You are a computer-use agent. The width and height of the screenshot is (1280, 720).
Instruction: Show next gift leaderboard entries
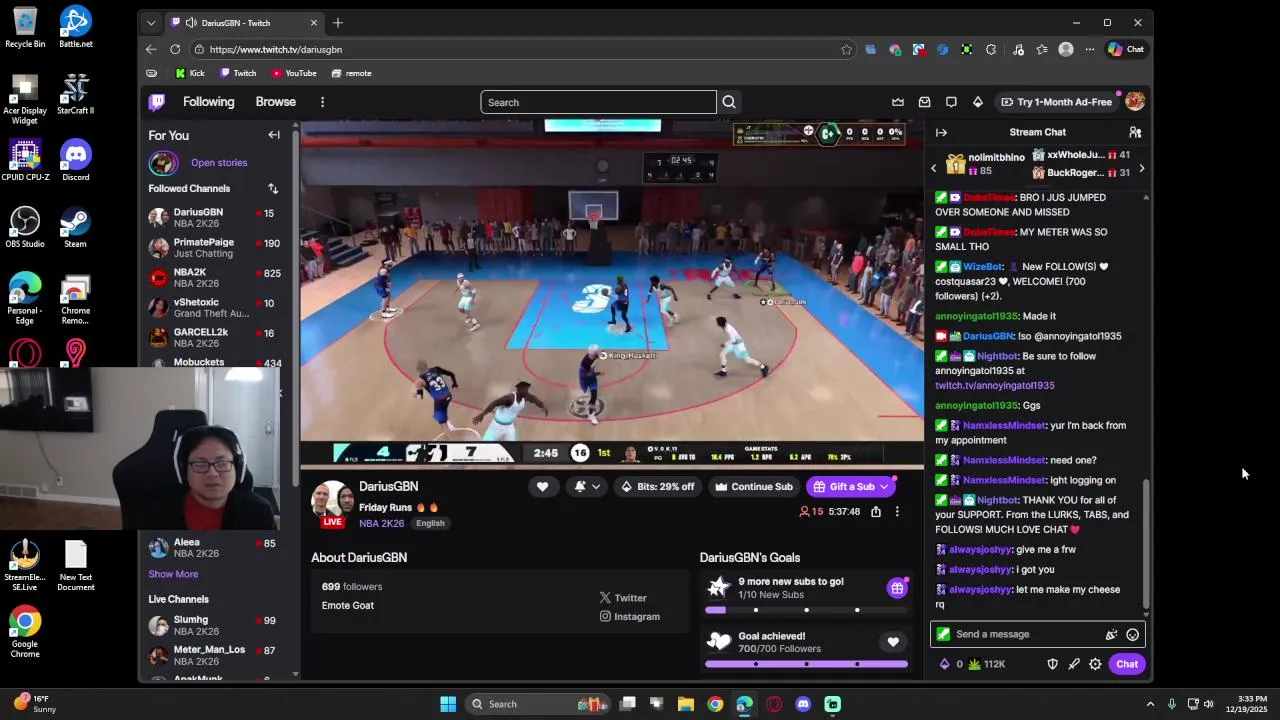click(x=1141, y=168)
